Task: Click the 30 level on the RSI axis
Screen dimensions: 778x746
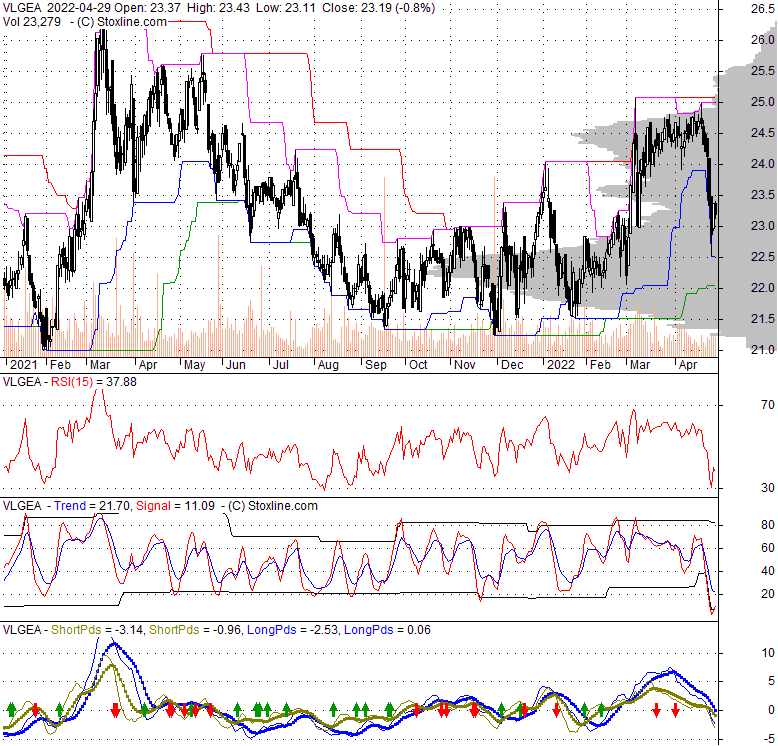Action: coord(767,488)
